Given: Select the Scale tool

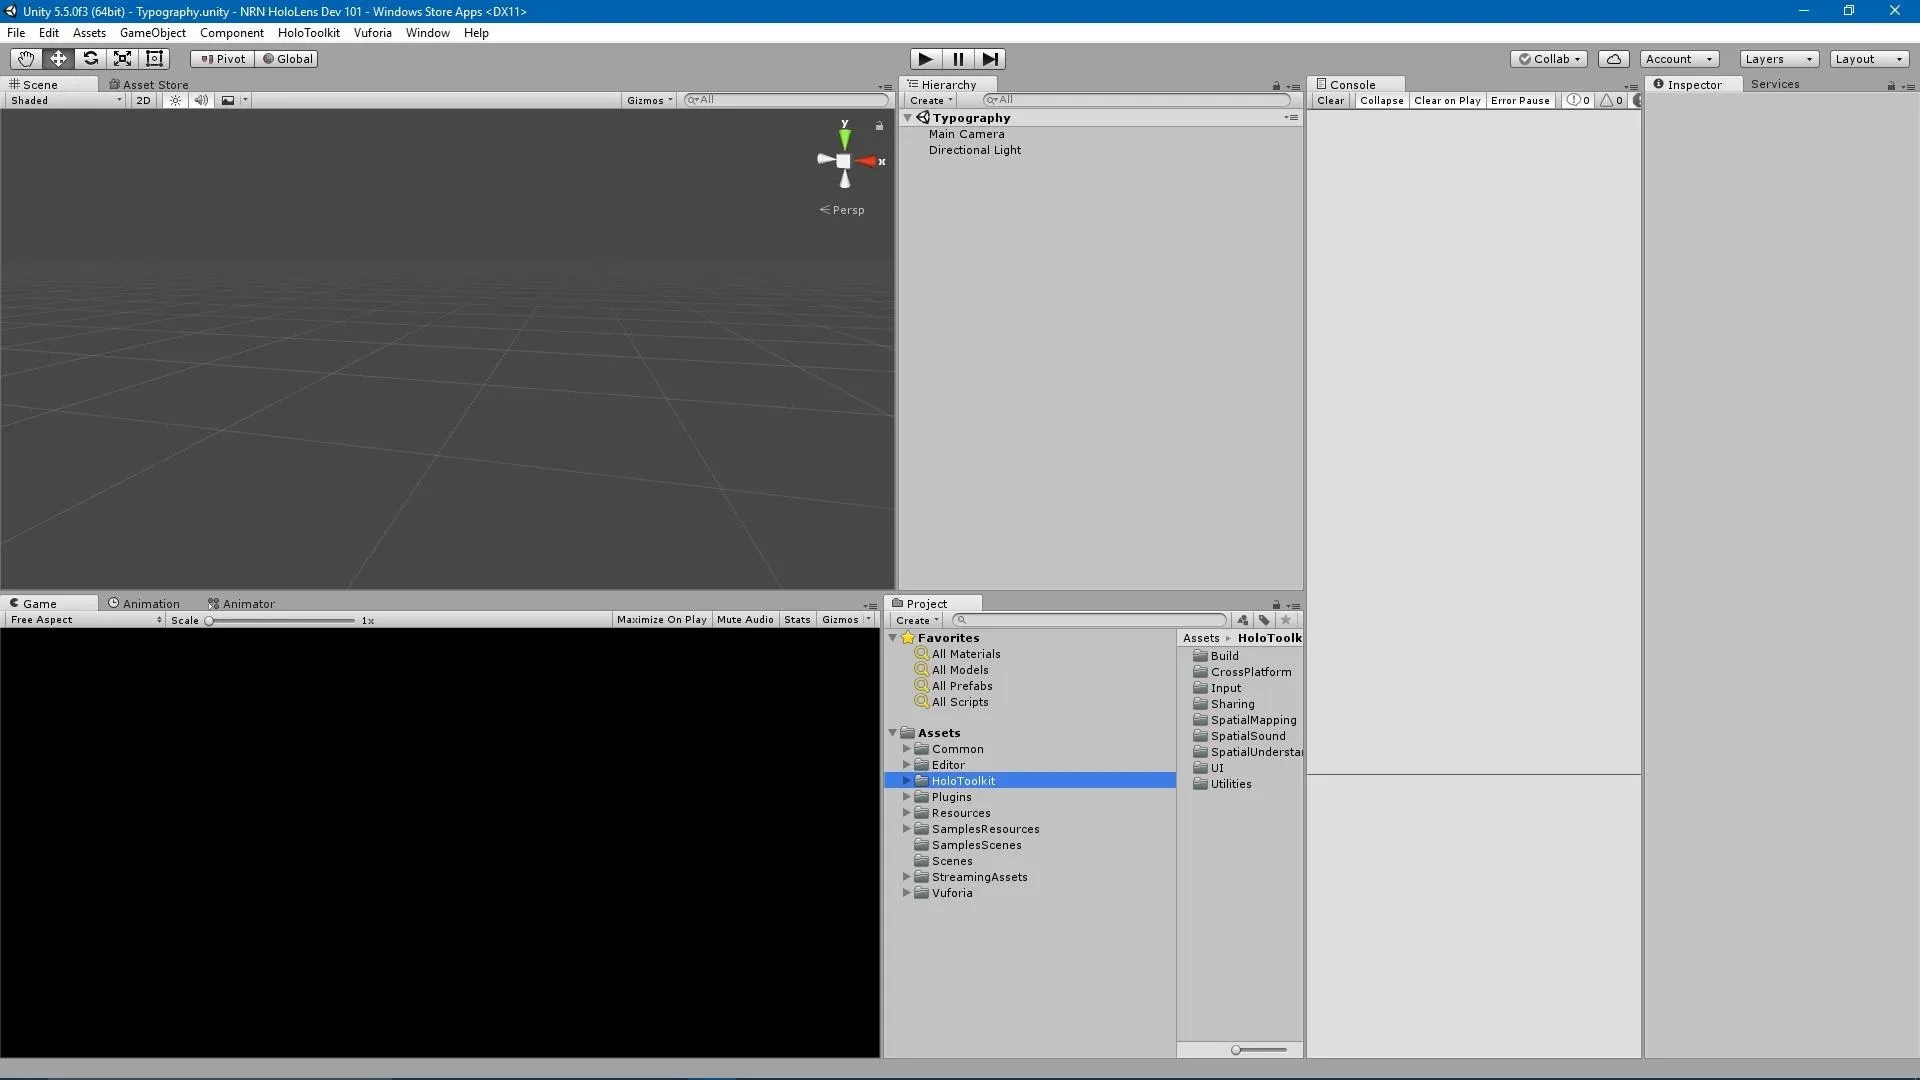Looking at the screenshot, I should tap(122, 59).
